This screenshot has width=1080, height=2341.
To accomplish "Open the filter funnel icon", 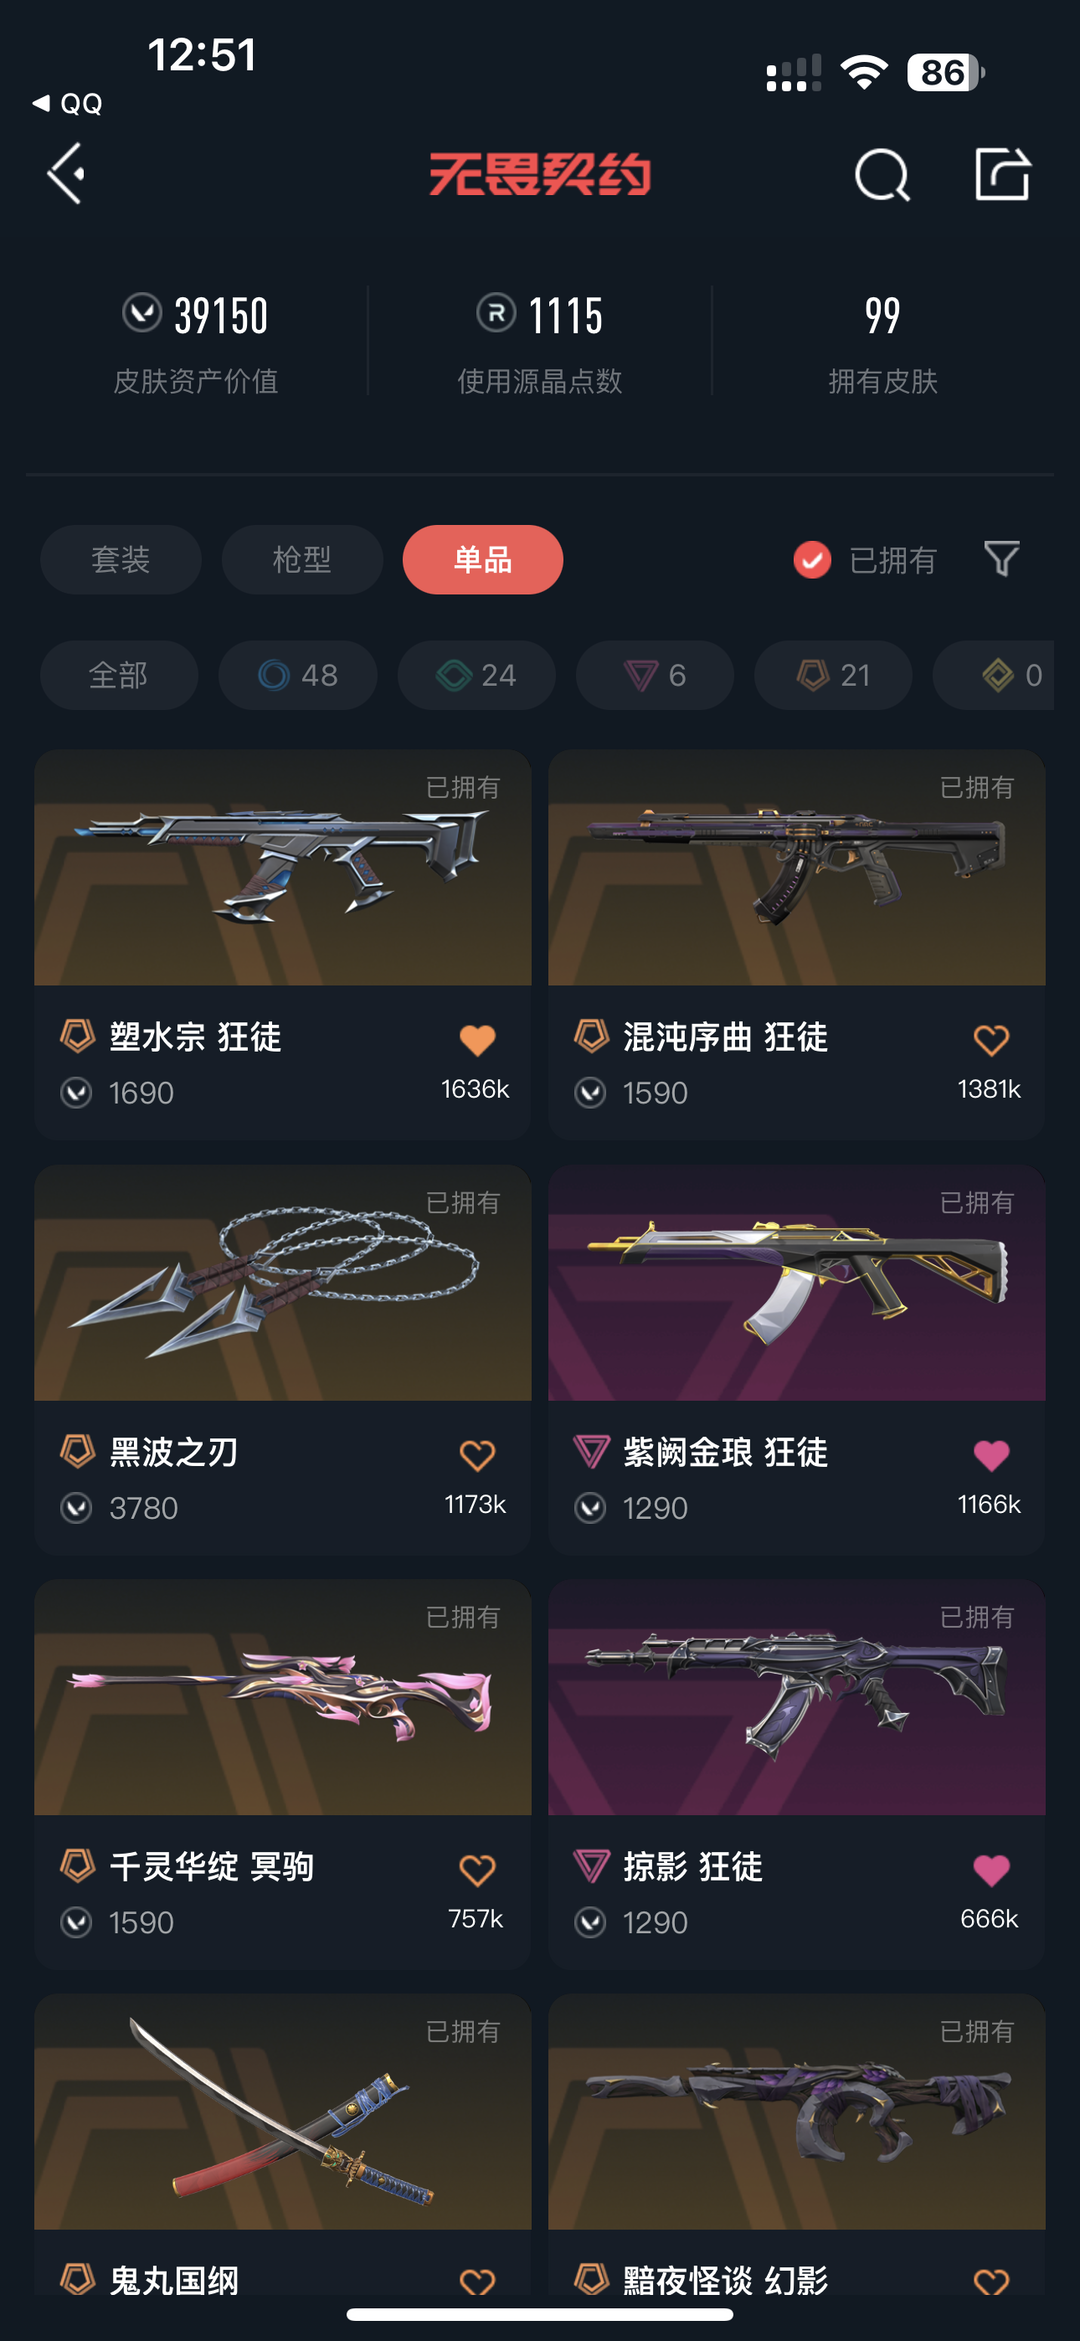I will pos(1001,559).
